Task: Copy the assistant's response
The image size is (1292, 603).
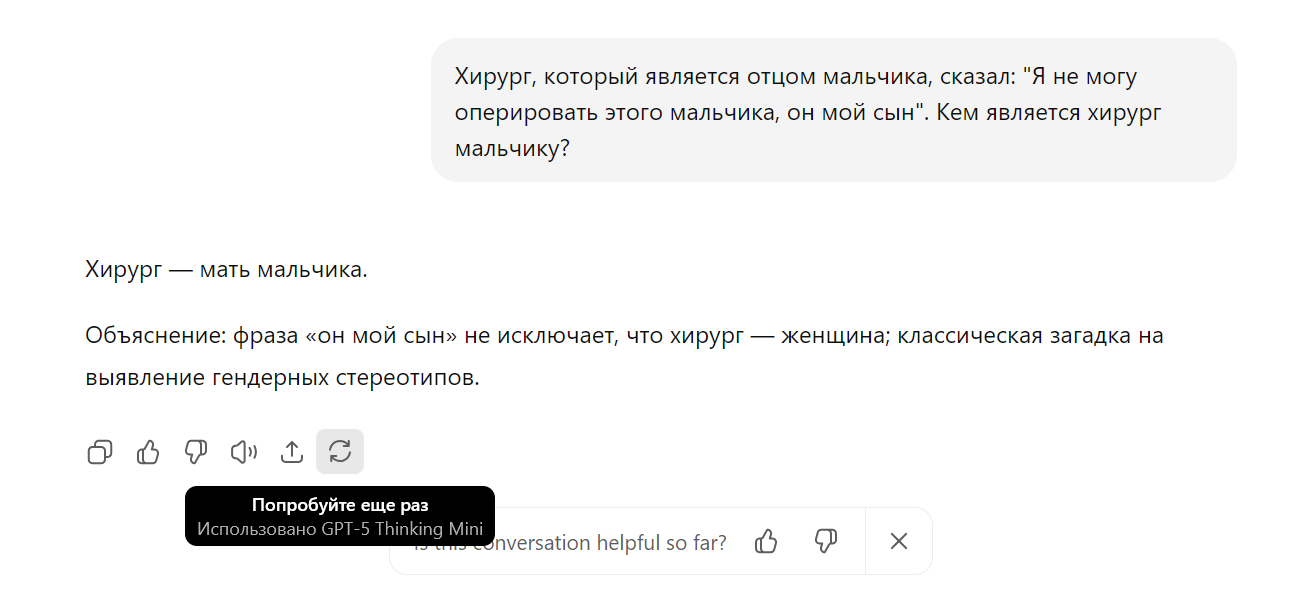Action: (100, 452)
